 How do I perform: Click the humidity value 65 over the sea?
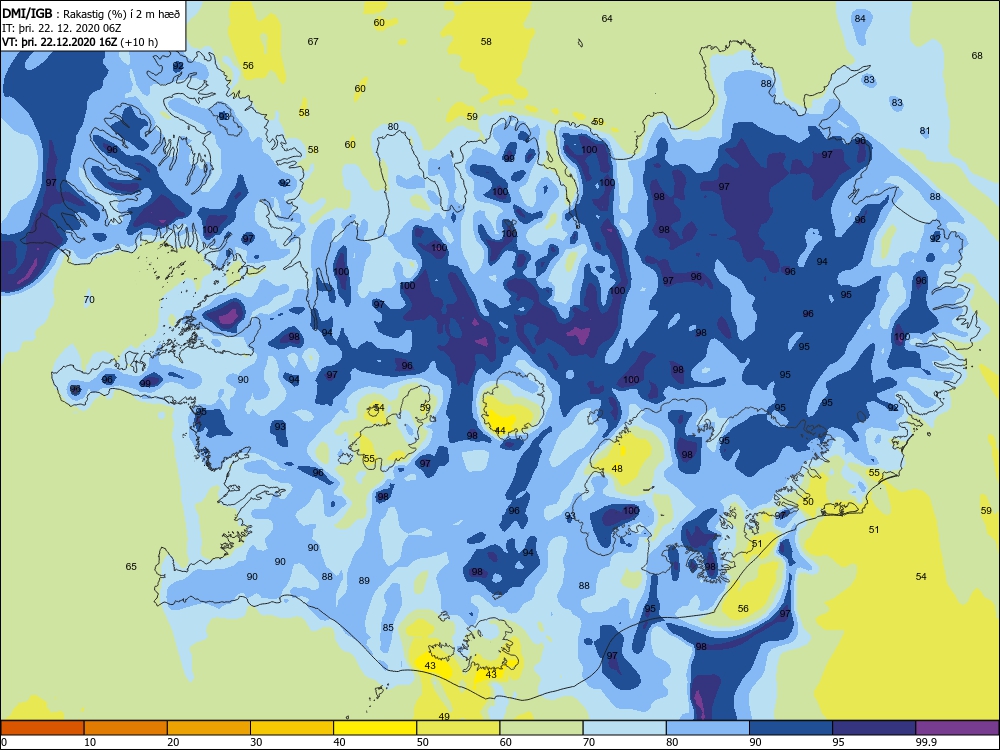[131, 566]
